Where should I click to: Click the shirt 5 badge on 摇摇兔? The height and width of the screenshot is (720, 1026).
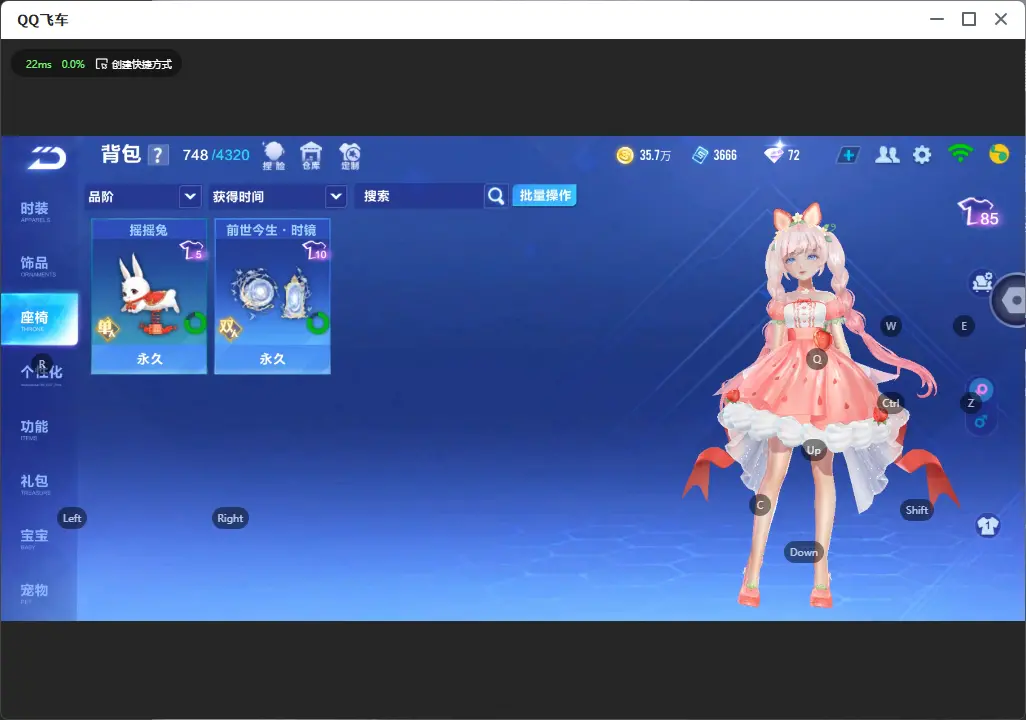192,251
